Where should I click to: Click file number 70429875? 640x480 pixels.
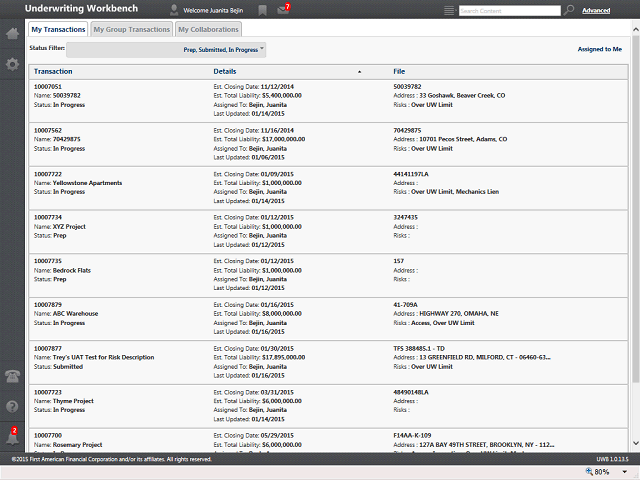coord(407,130)
